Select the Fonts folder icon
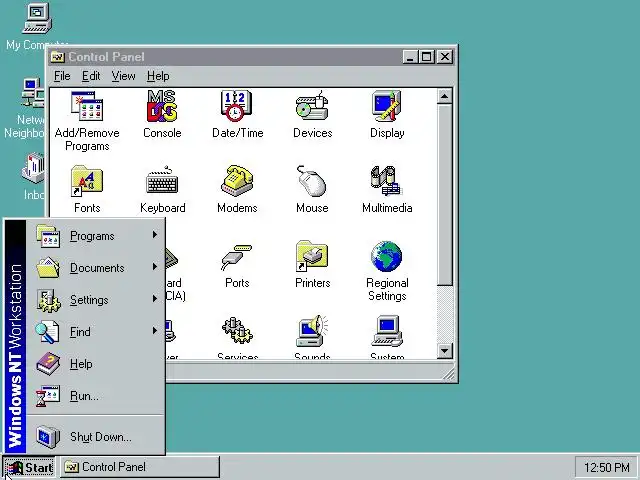 (x=87, y=181)
